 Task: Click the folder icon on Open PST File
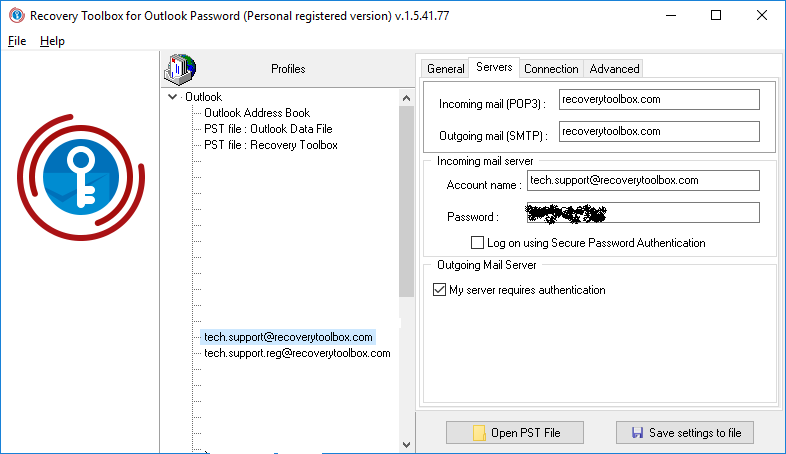479,433
